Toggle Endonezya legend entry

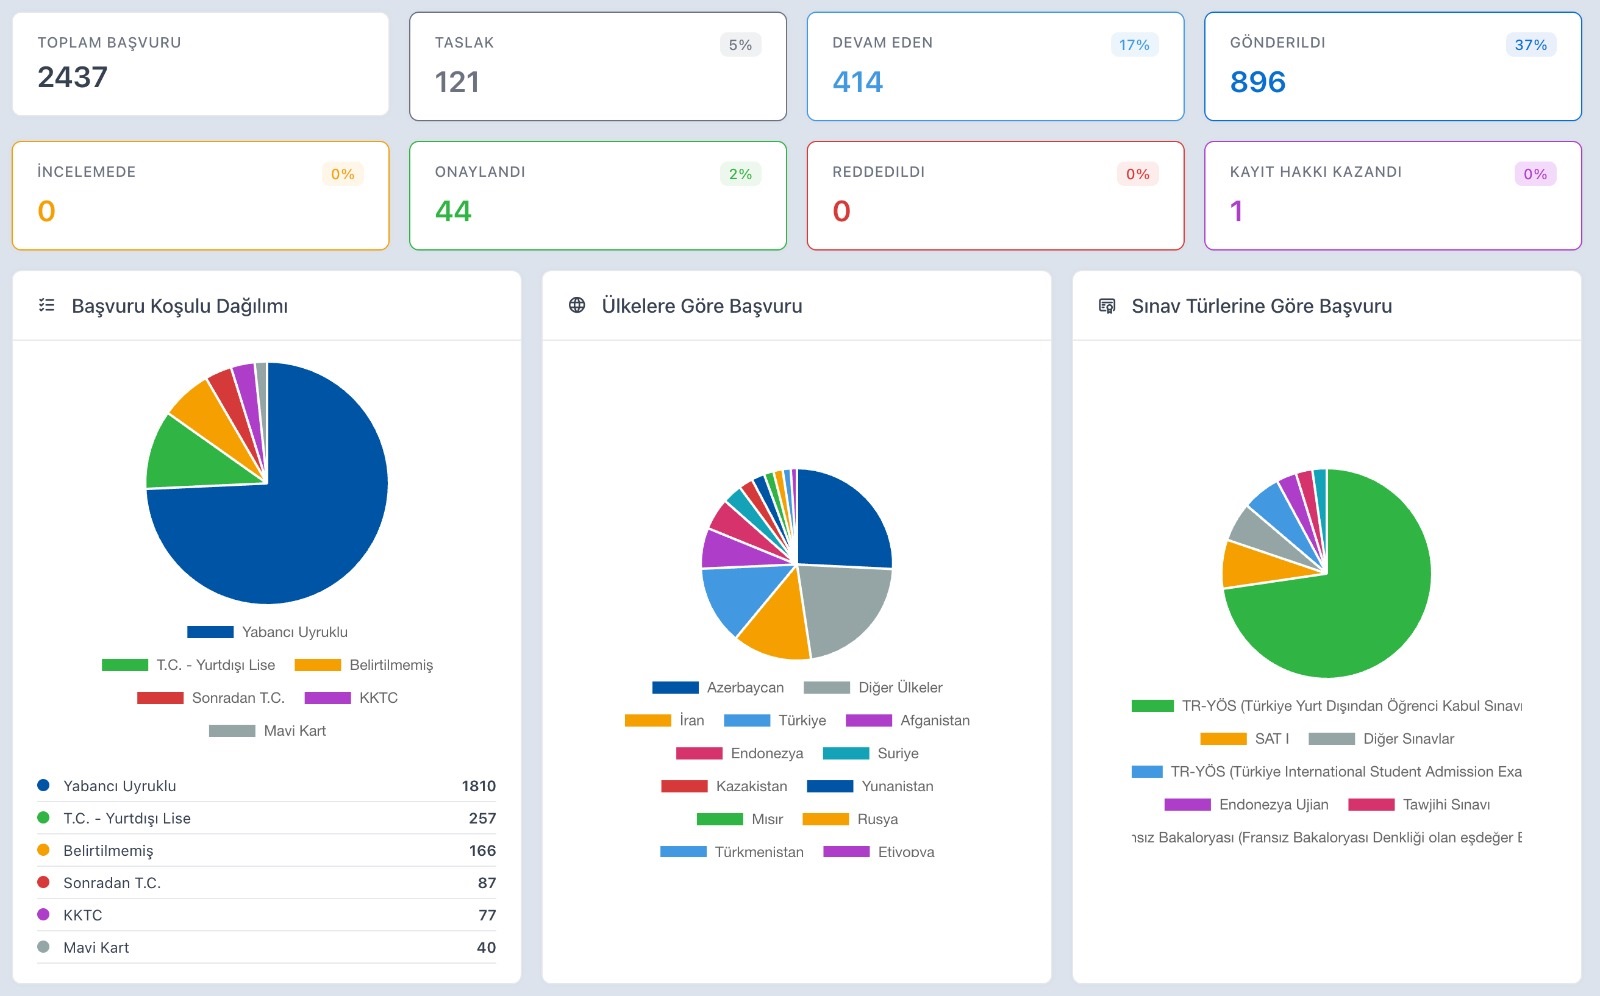pyautogui.click(x=740, y=753)
